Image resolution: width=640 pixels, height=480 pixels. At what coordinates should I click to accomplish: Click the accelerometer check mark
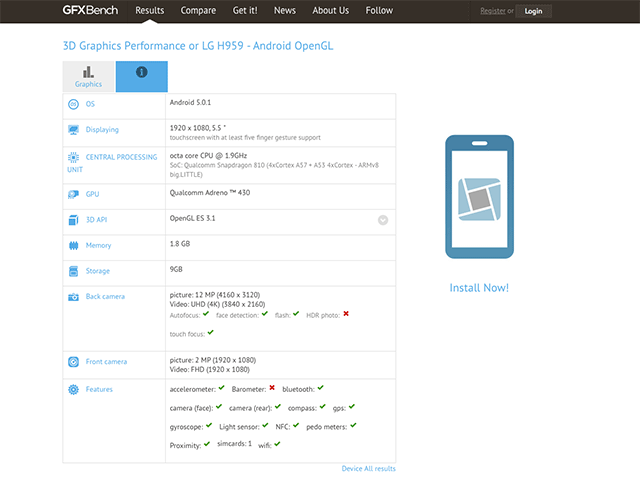click(x=221, y=388)
